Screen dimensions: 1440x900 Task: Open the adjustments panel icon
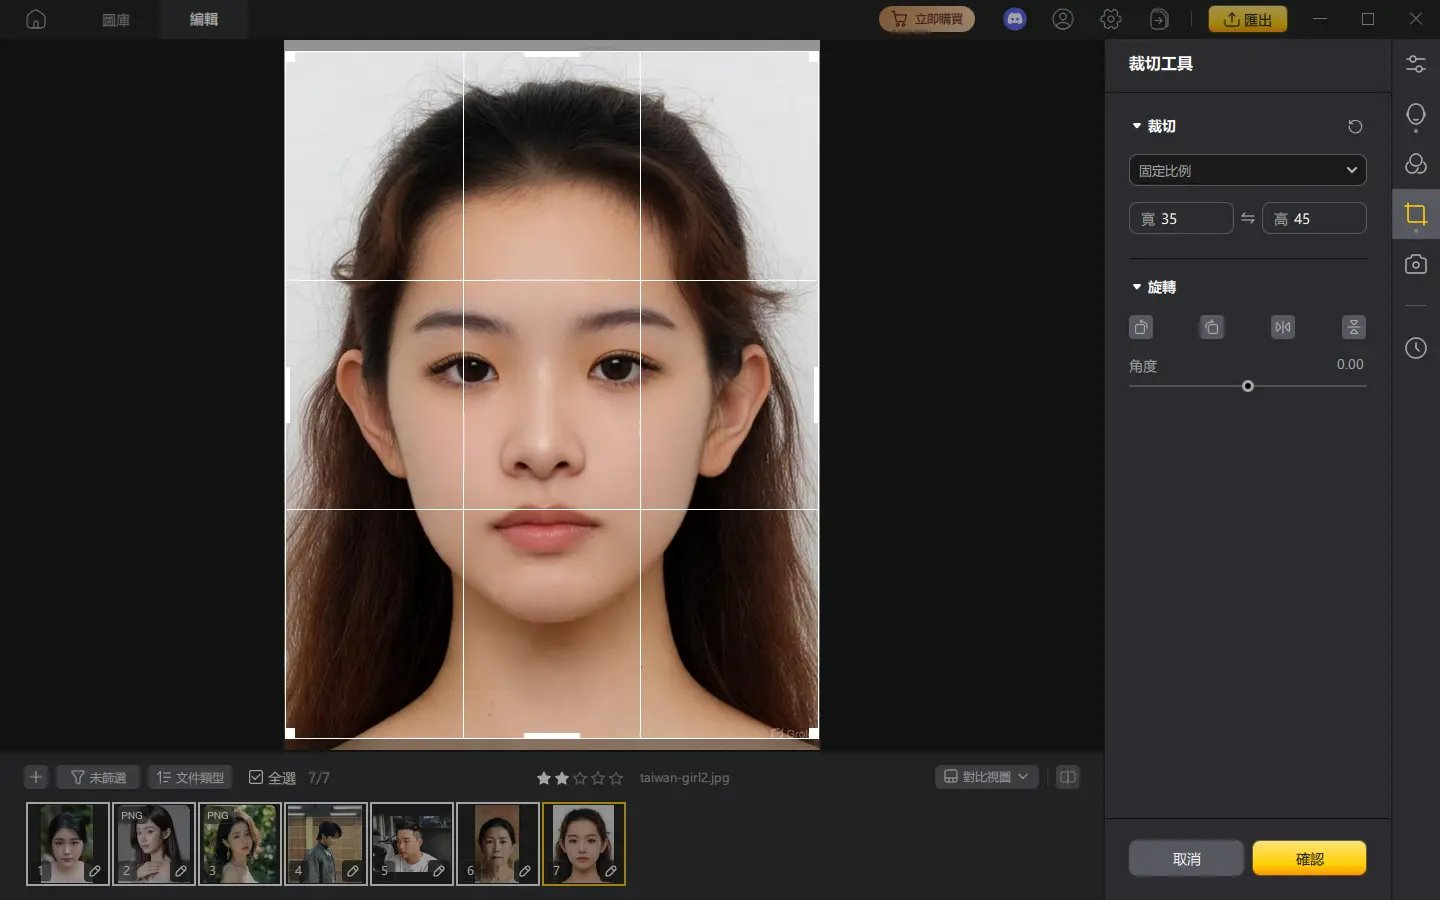(1415, 63)
